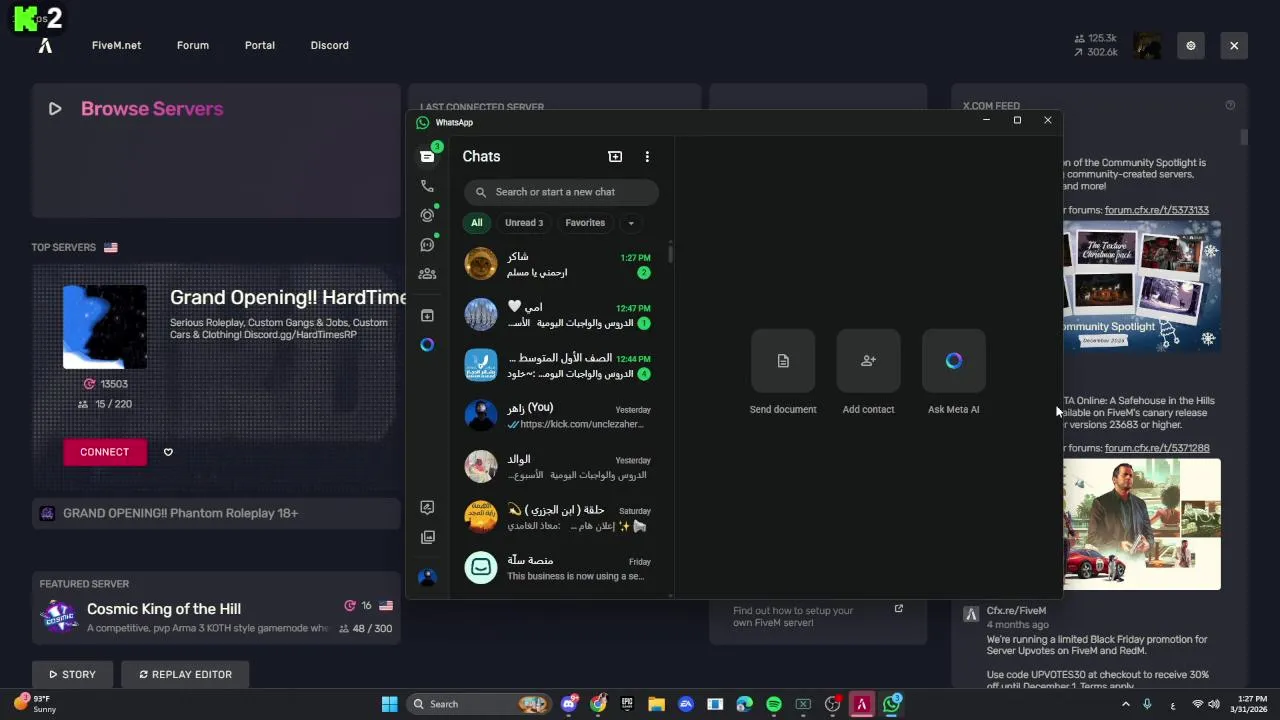Open the Forum menu link in FiveM

tap(193, 45)
